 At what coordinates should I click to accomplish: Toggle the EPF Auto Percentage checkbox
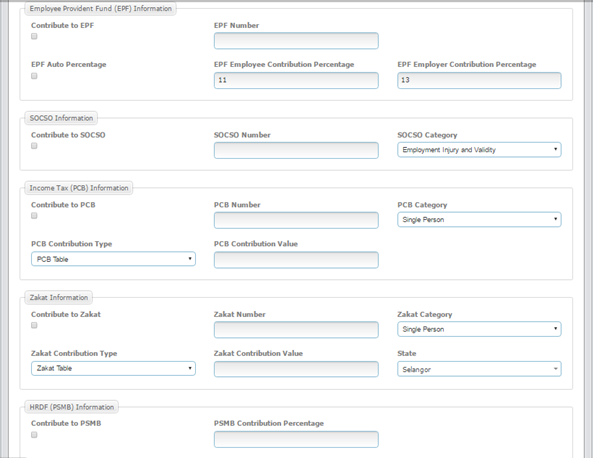pos(34,76)
